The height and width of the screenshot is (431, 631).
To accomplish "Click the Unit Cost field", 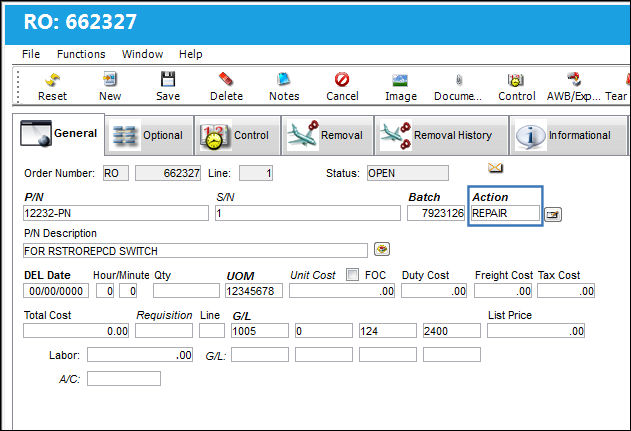I will pyautogui.click(x=342, y=291).
